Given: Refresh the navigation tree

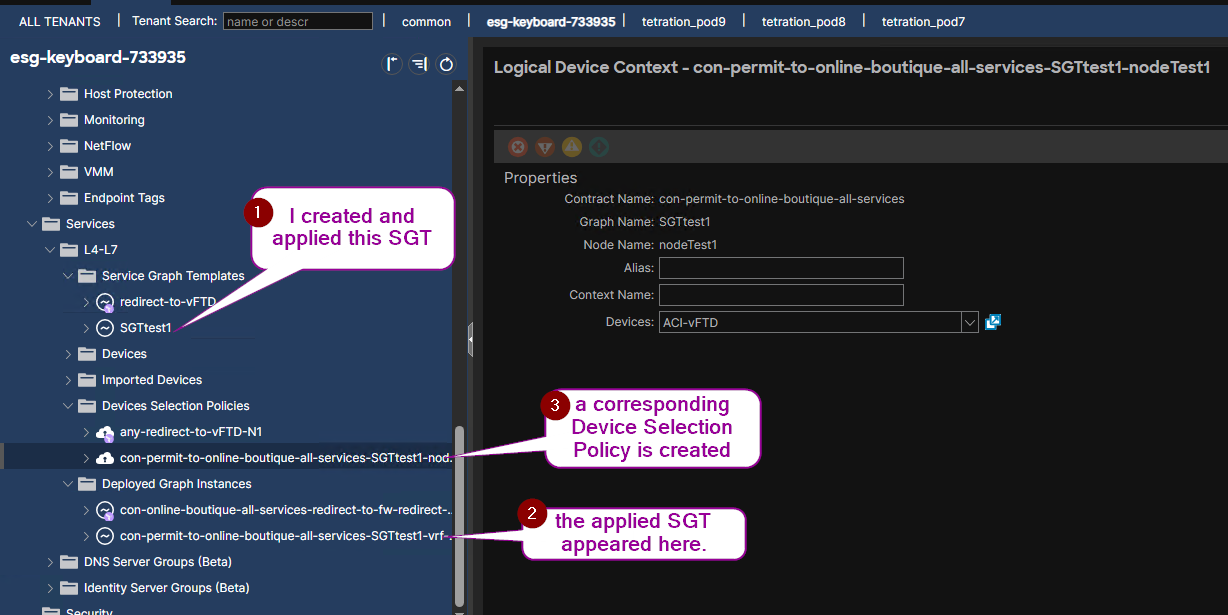Looking at the screenshot, I should (446, 65).
